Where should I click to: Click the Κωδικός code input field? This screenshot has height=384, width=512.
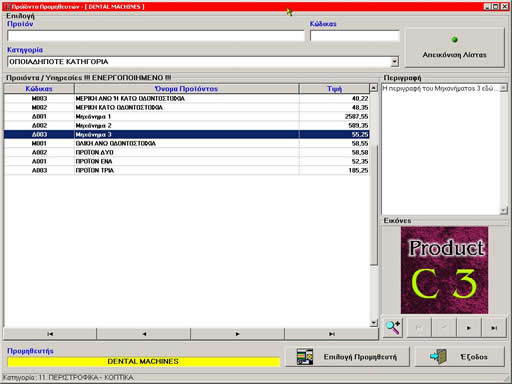pos(355,36)
